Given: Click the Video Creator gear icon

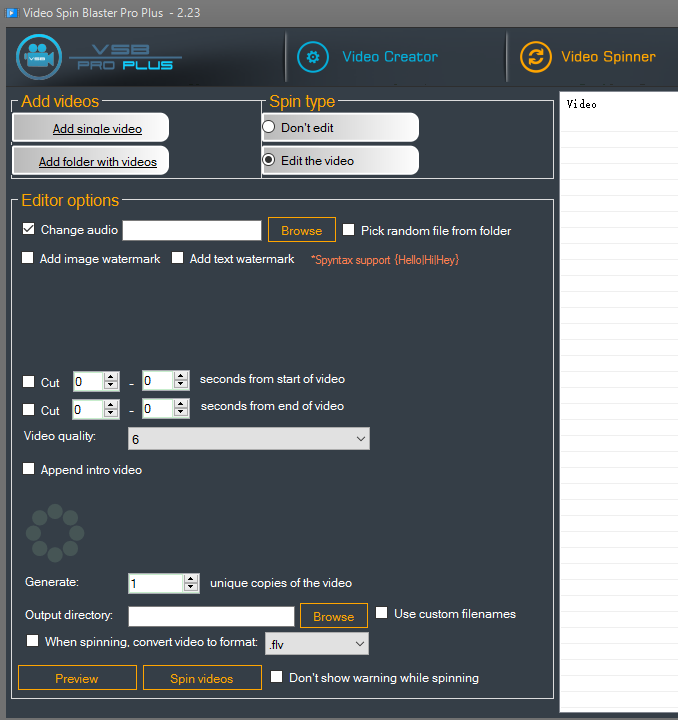Looking at the screenshot, I should (x=313, y=57).
